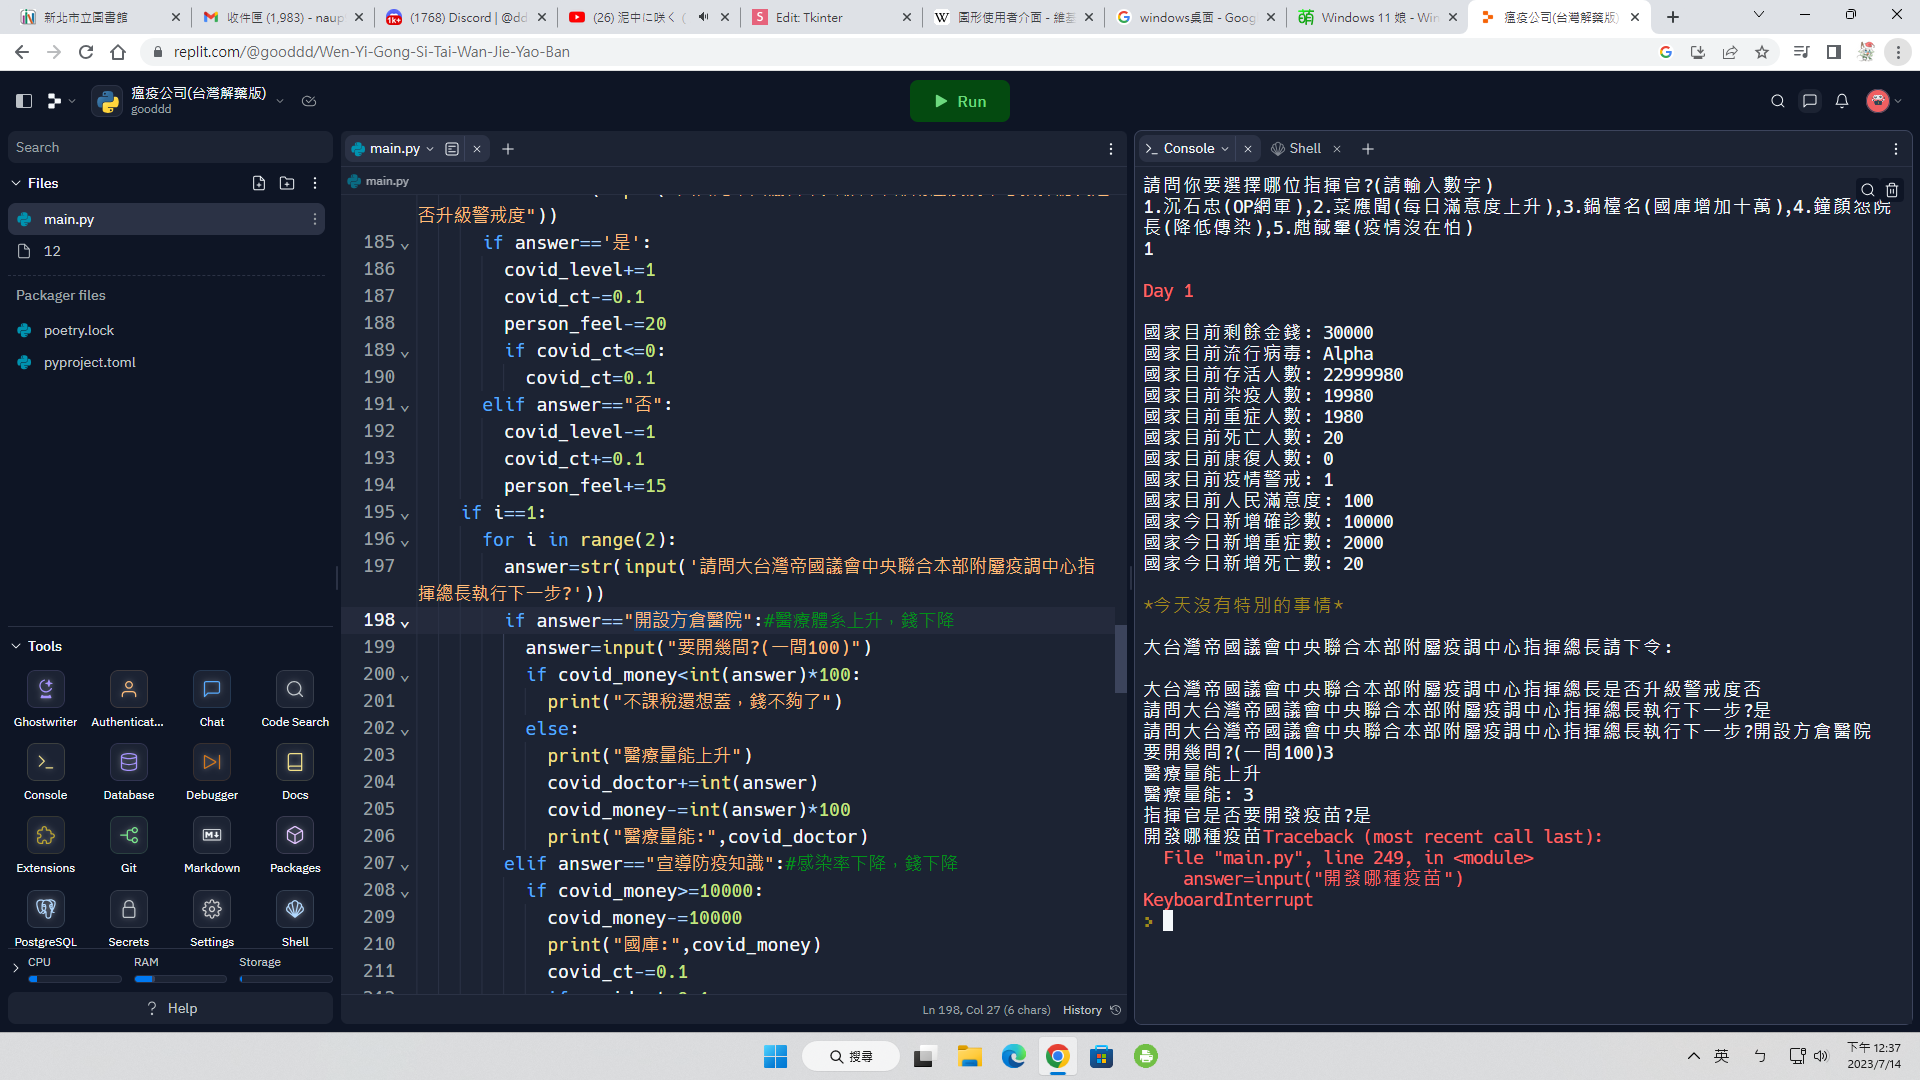Toggle the left sidebar panel
The image size is (1920, 1080).
24,101
